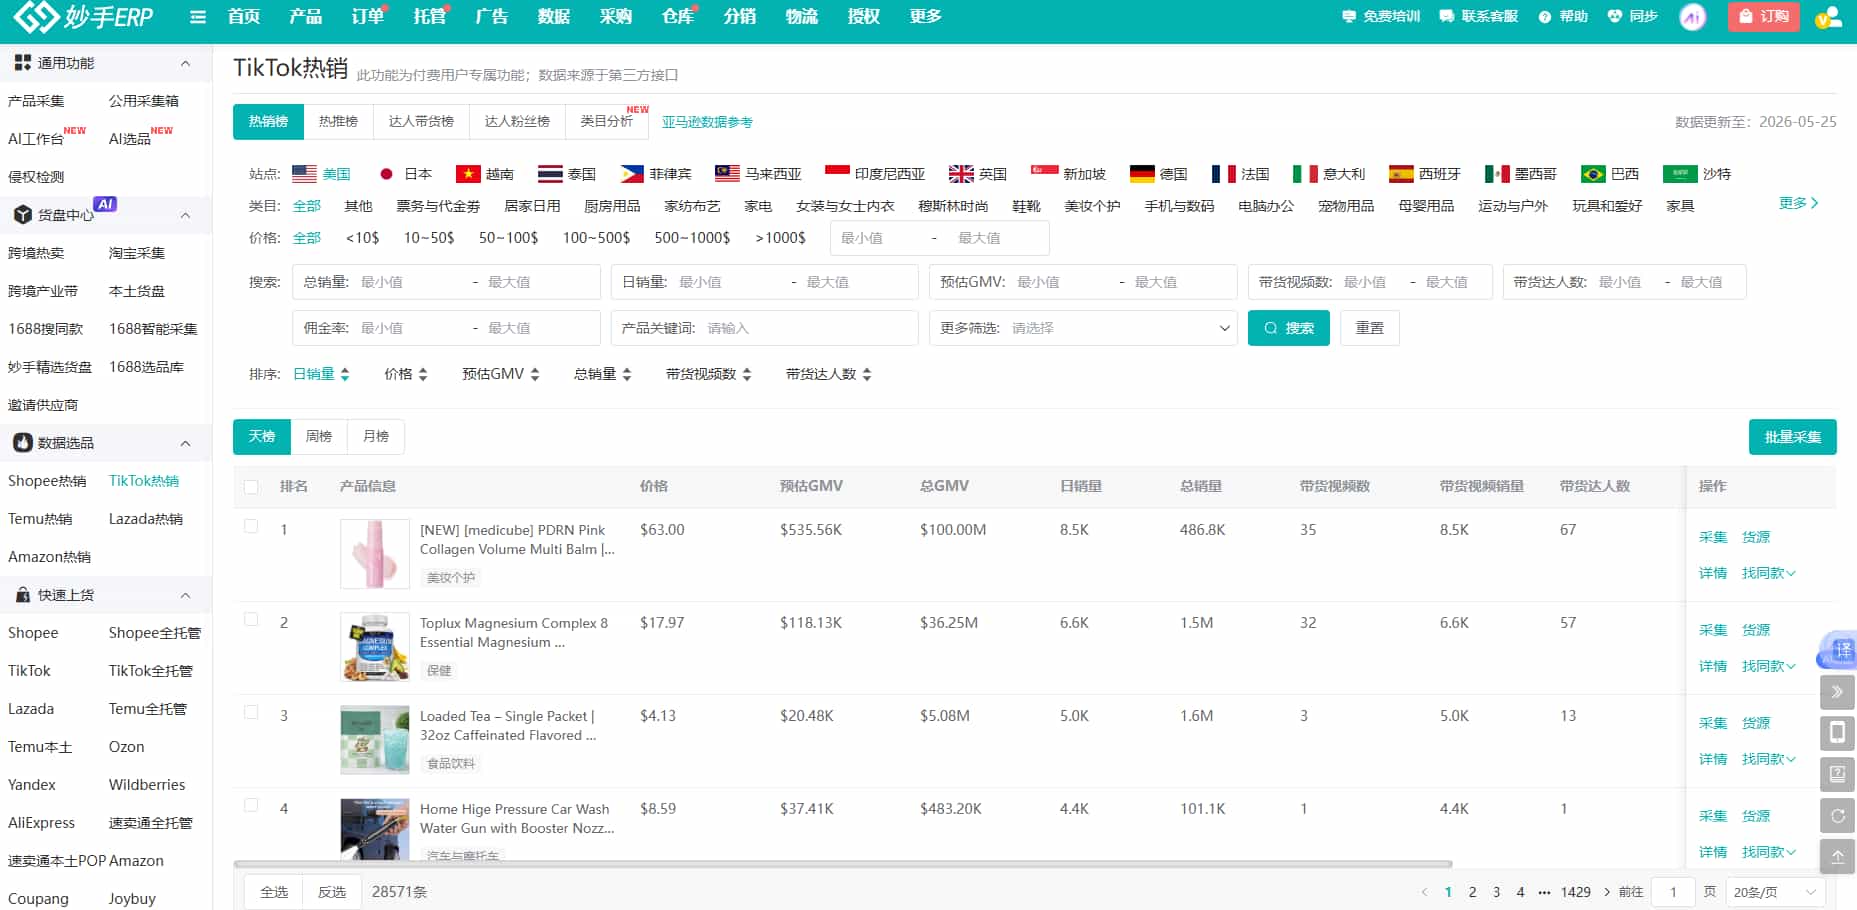Screen dimensions: 1857x910
Task: Click the refresh floating icon
Action: click(1838, 816)
